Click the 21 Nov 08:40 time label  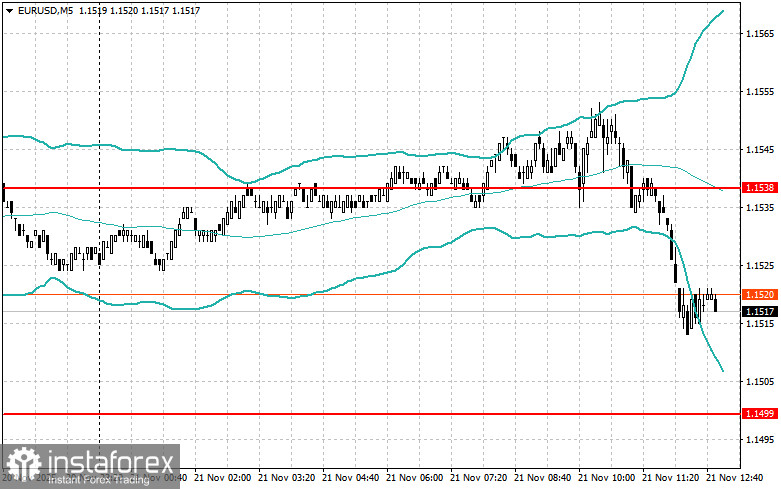[542, 478]
